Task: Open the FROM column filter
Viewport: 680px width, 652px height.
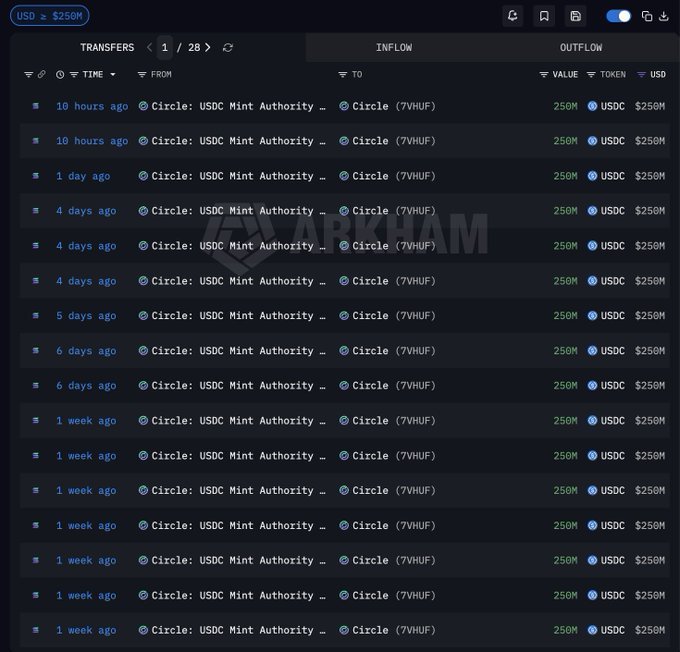Action: (142, 75)
